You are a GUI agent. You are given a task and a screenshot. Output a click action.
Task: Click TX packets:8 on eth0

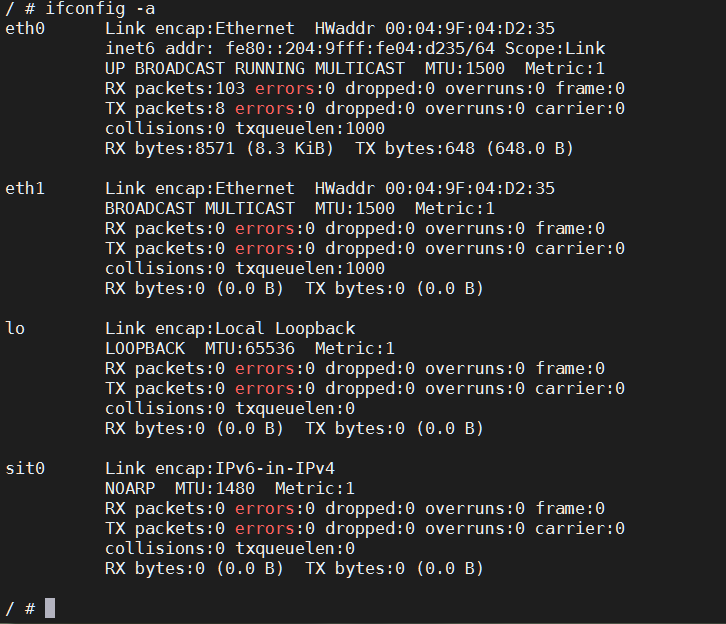[165, 108]
